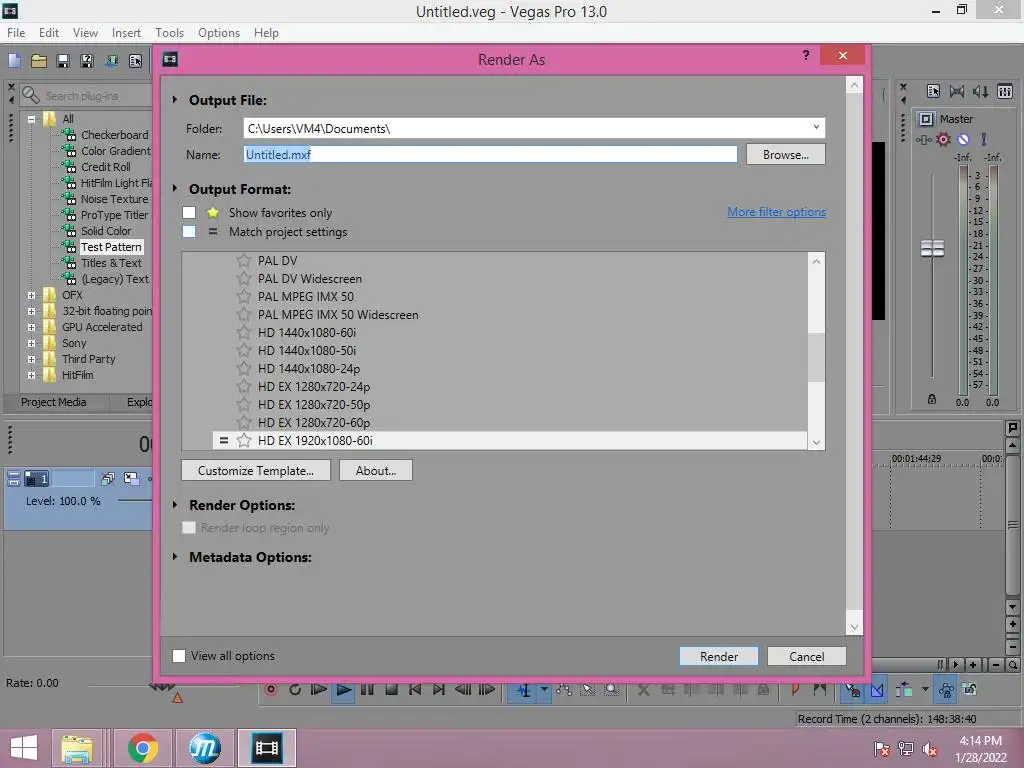Click the Go to Start transport button
This screenshot has width=1024, height=768.
tap(415, 690)
